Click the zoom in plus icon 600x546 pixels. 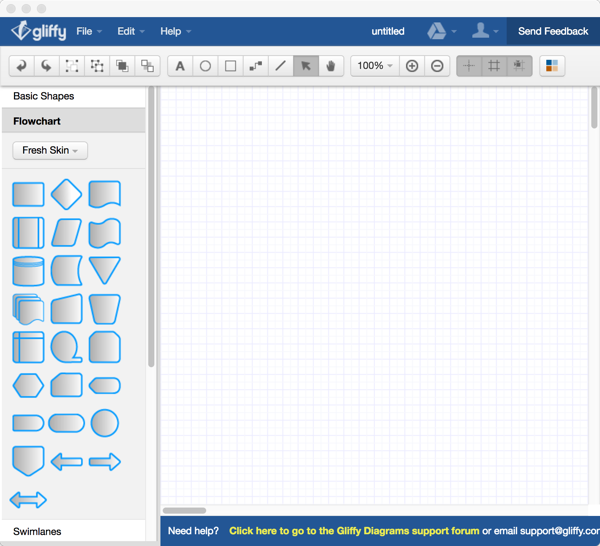(x=412, y=66)
